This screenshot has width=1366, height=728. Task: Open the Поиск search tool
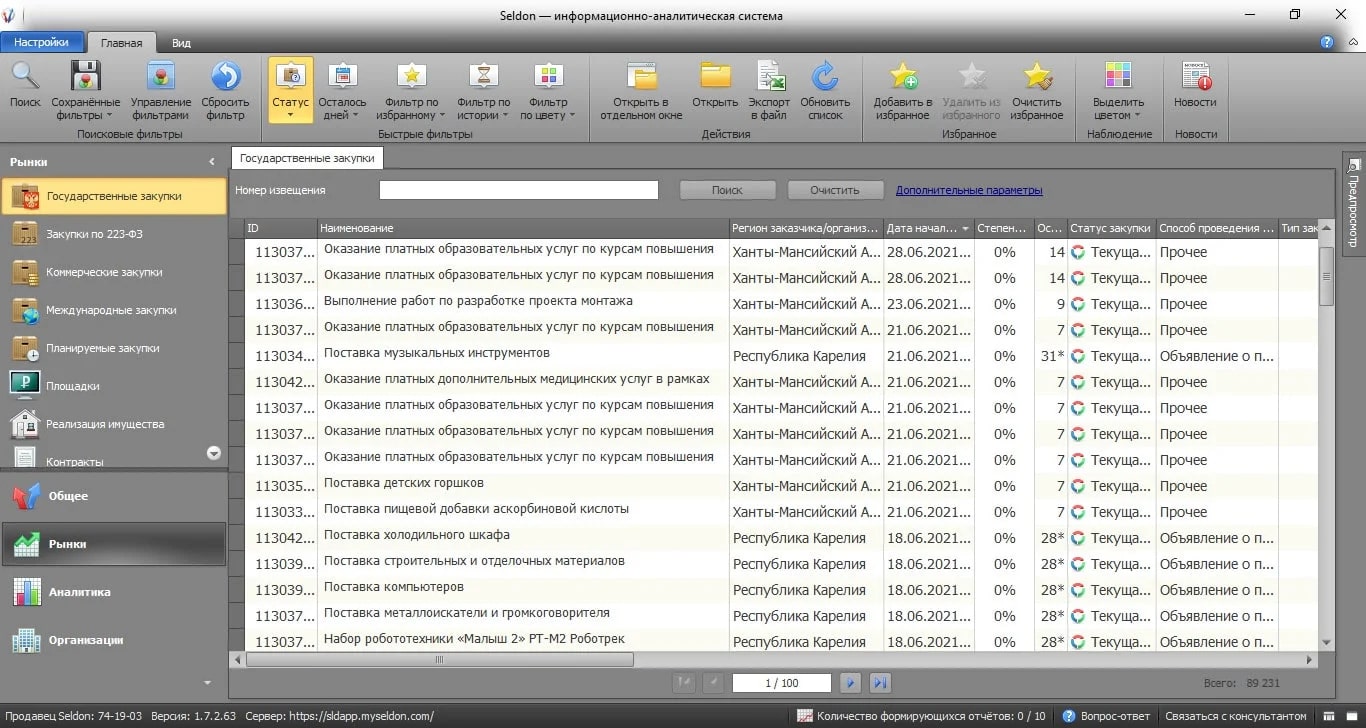click(x=25, y=86)
